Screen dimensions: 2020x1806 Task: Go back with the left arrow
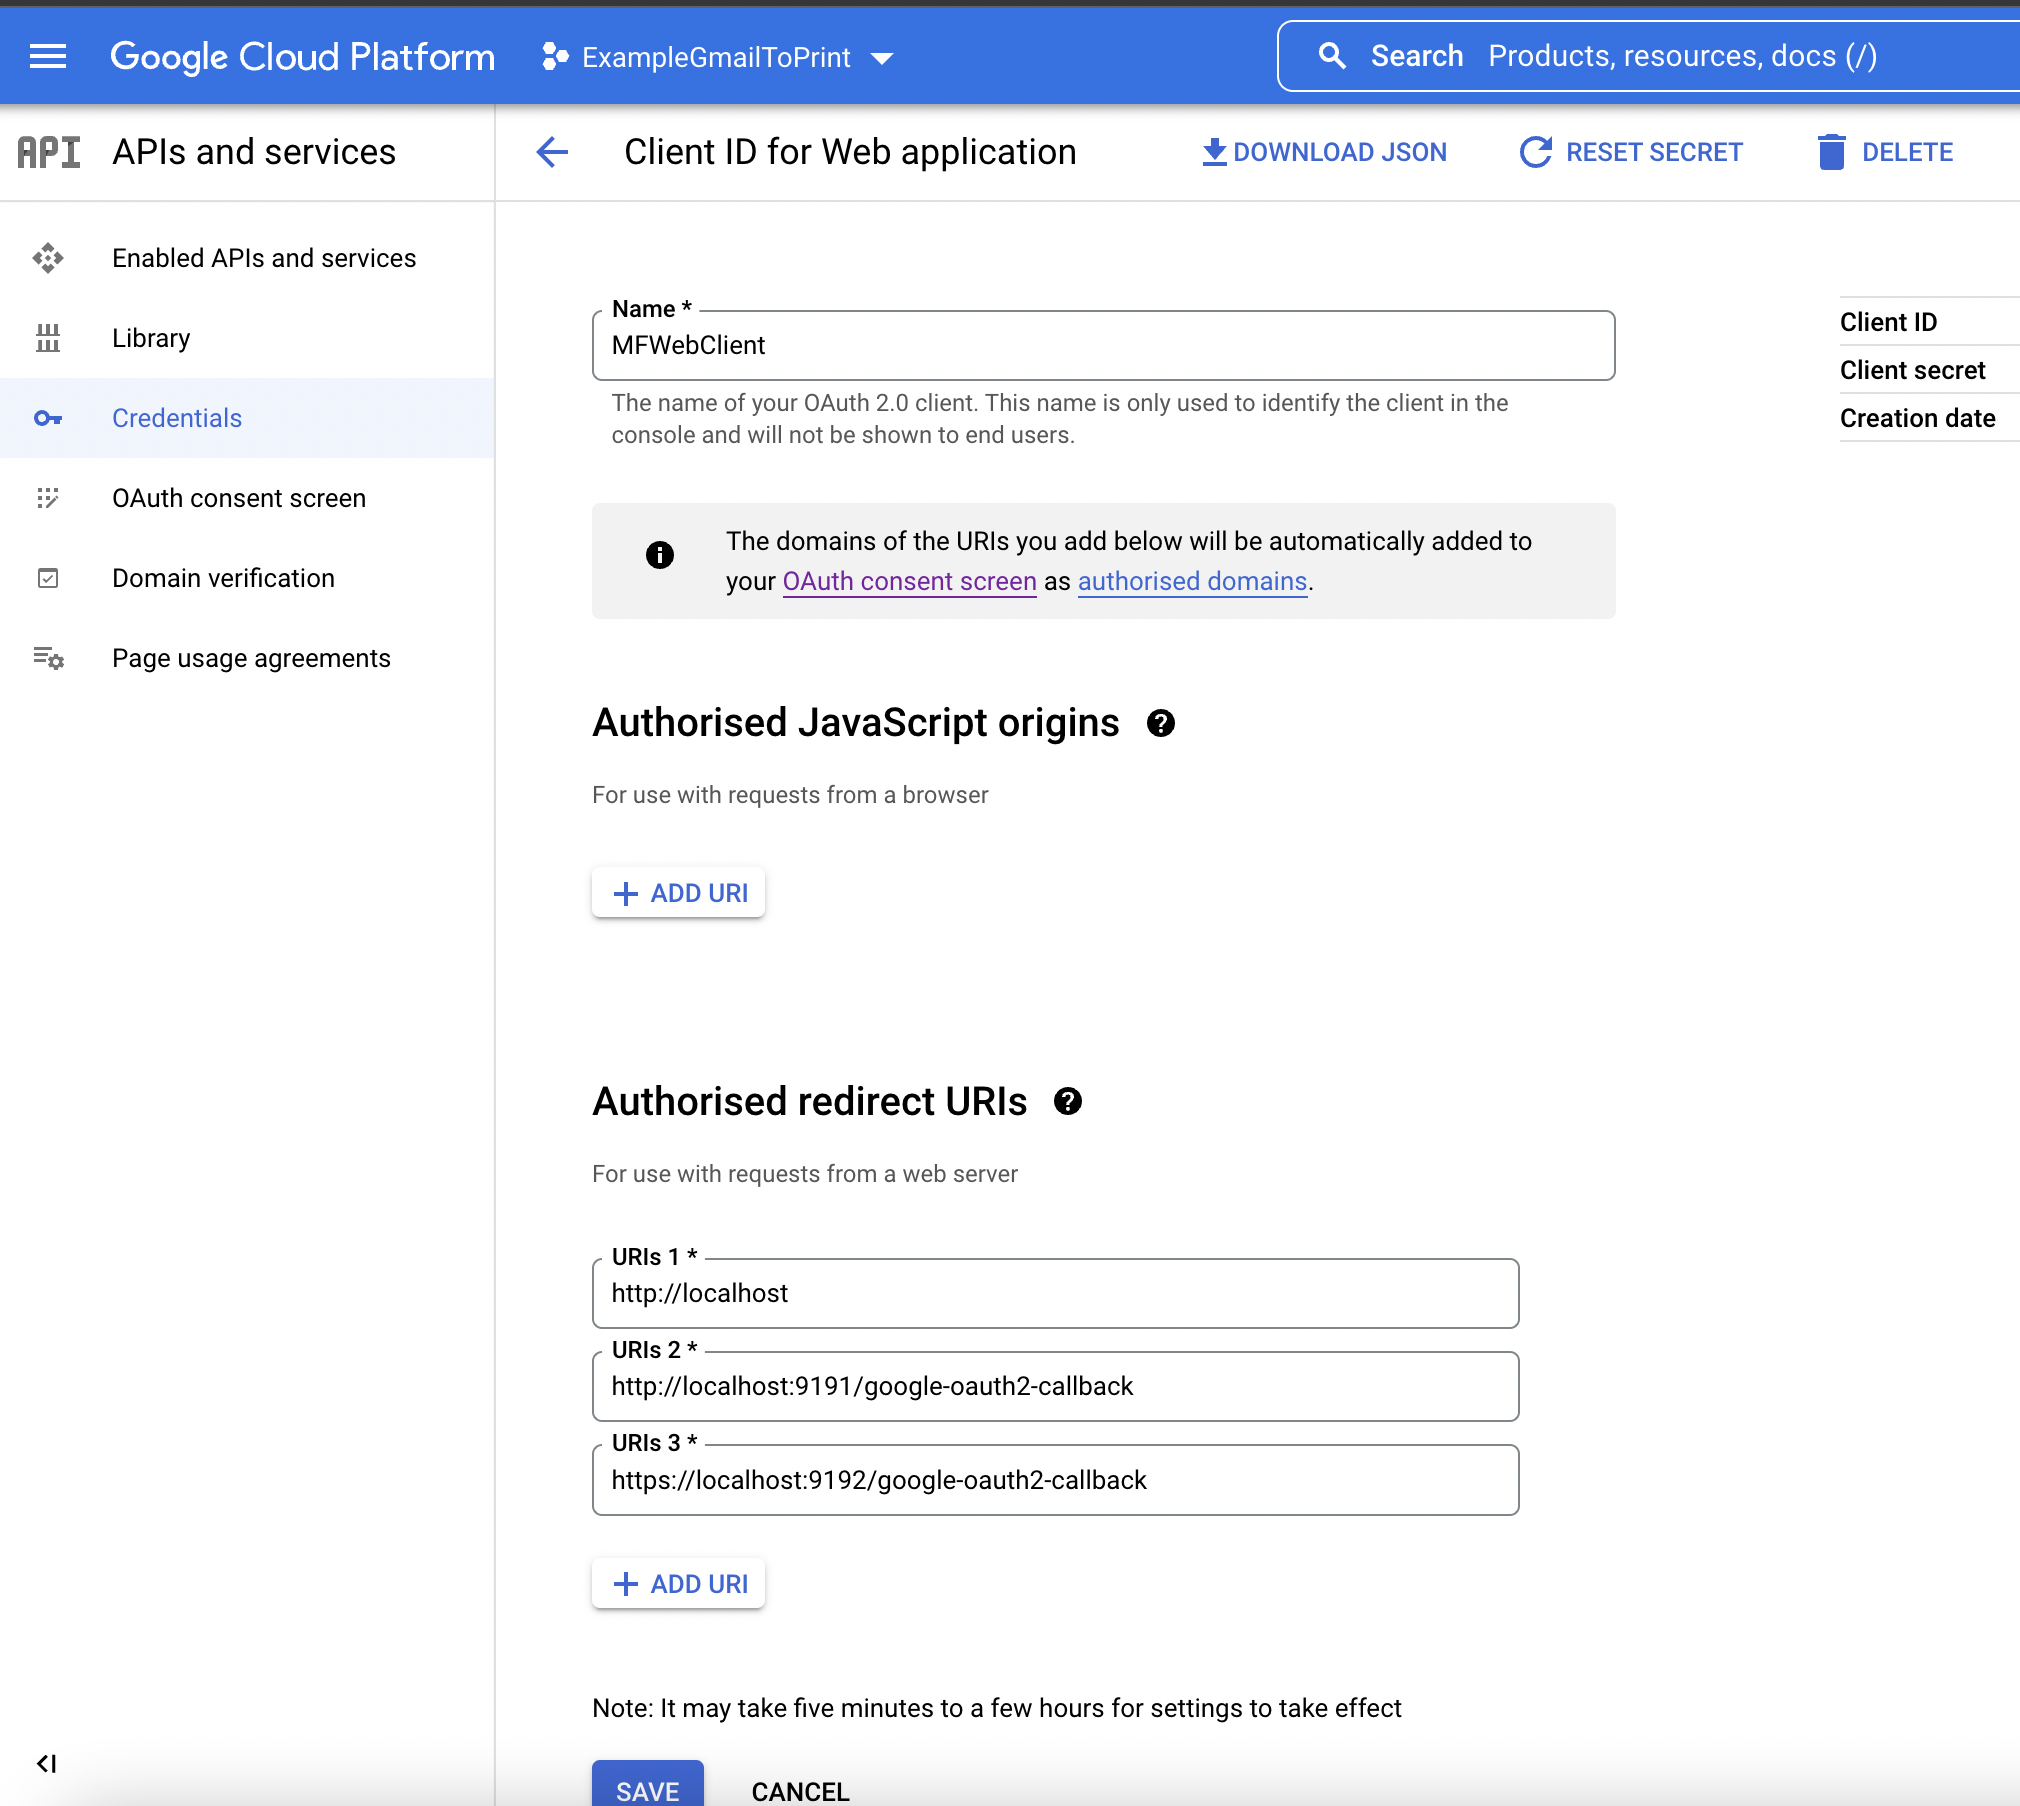tap(552, 152)
